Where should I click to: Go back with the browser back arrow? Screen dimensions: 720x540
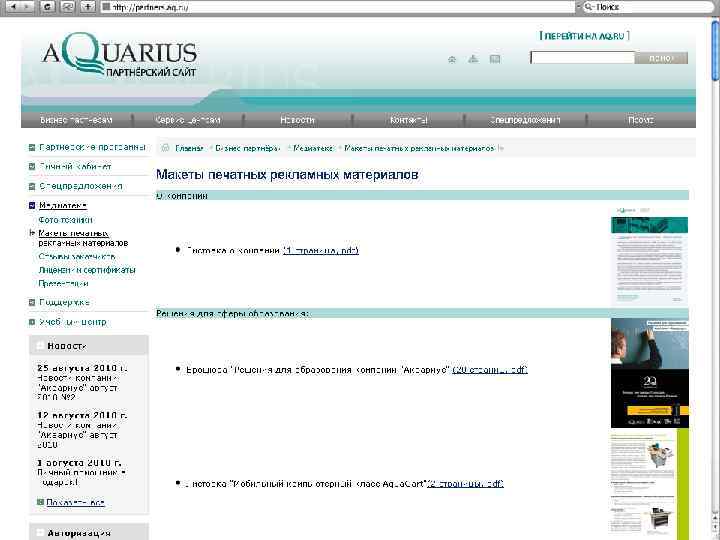[x=13, y=6]
